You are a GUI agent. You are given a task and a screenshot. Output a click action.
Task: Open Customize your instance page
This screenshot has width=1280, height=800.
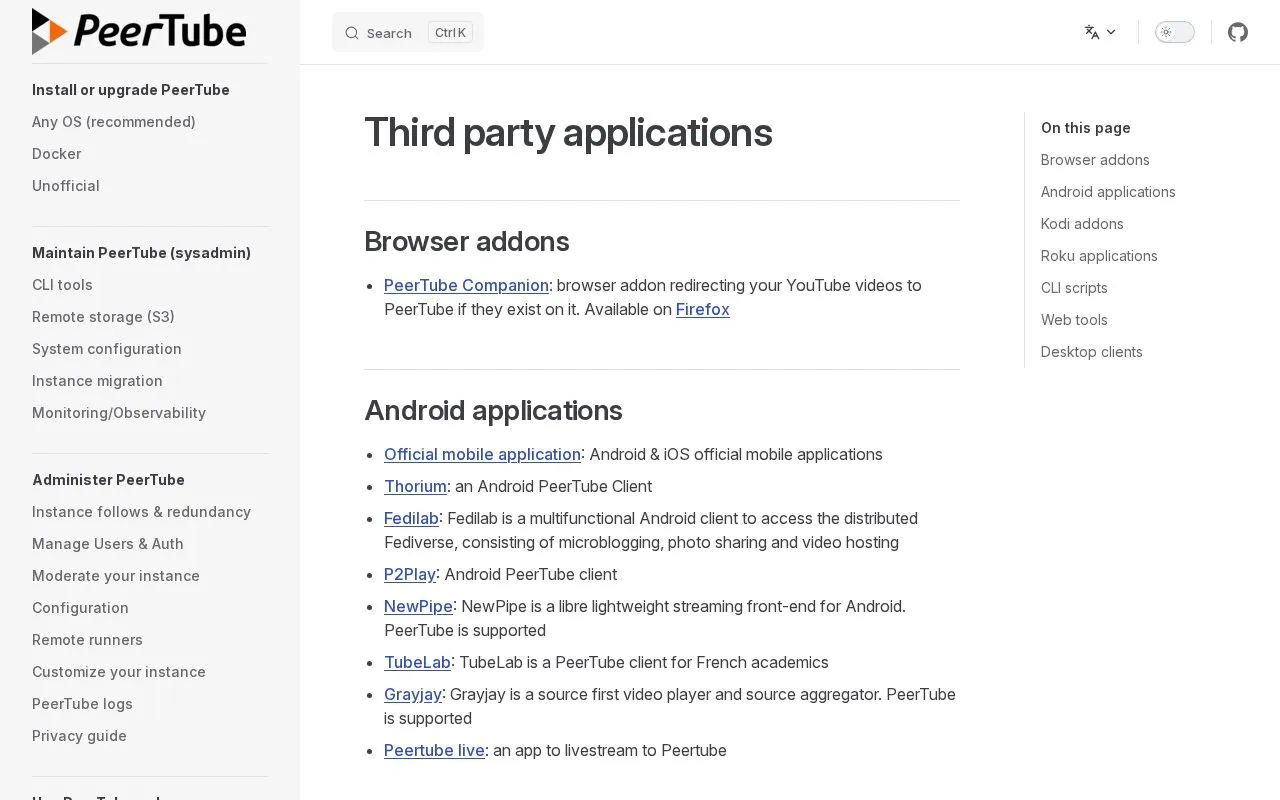pyautogui.click(x=119, y=672)
